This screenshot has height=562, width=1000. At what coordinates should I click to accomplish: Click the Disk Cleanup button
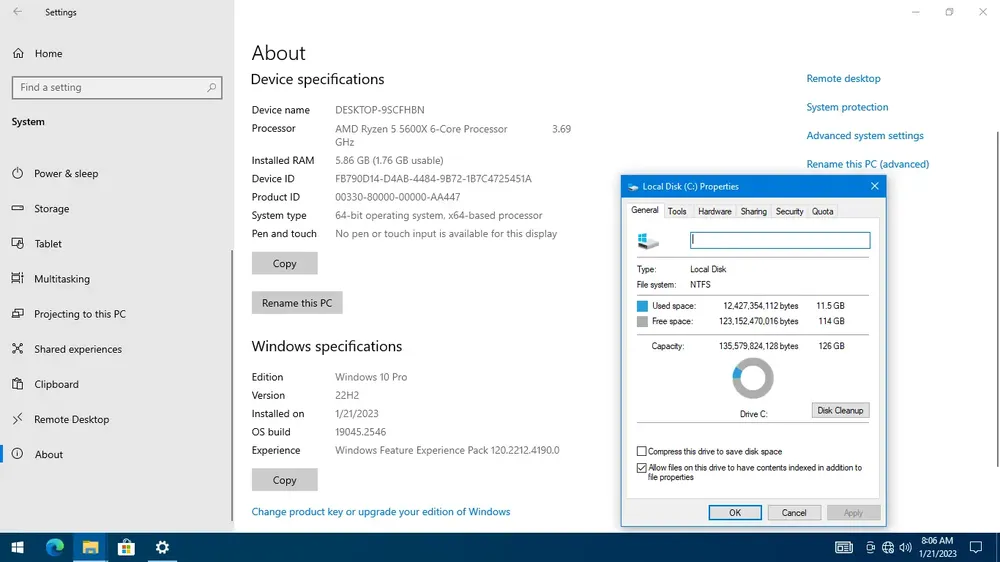[840, 410]
